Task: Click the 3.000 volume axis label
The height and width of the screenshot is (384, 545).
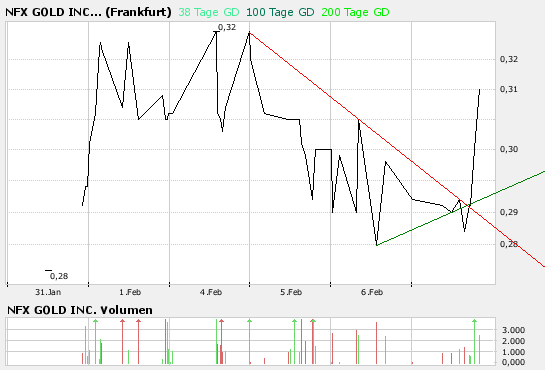Action: pyautogui.click(x=513, y=330)
